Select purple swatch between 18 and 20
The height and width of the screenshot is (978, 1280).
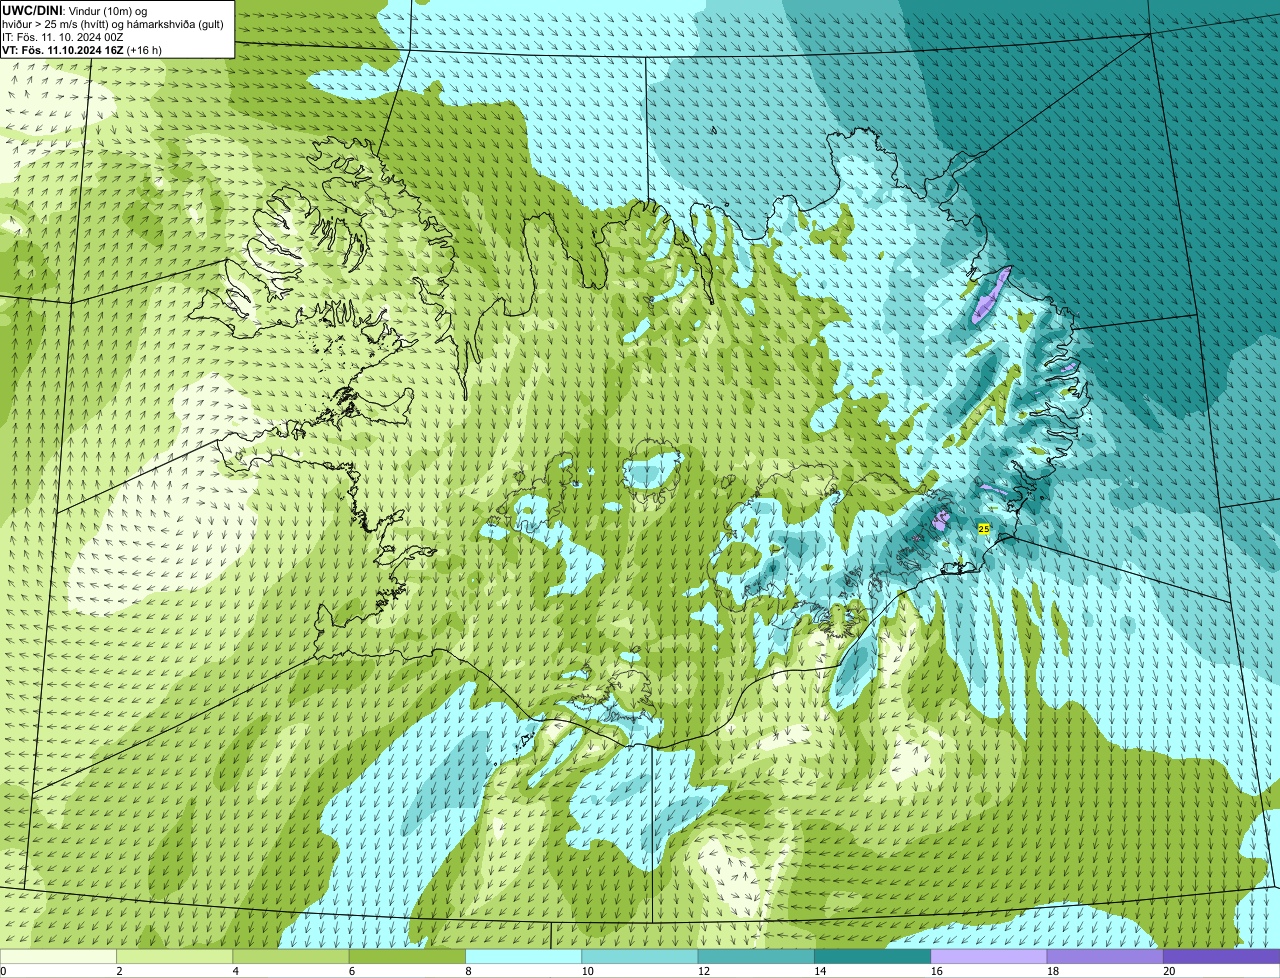click(1105, 956)
